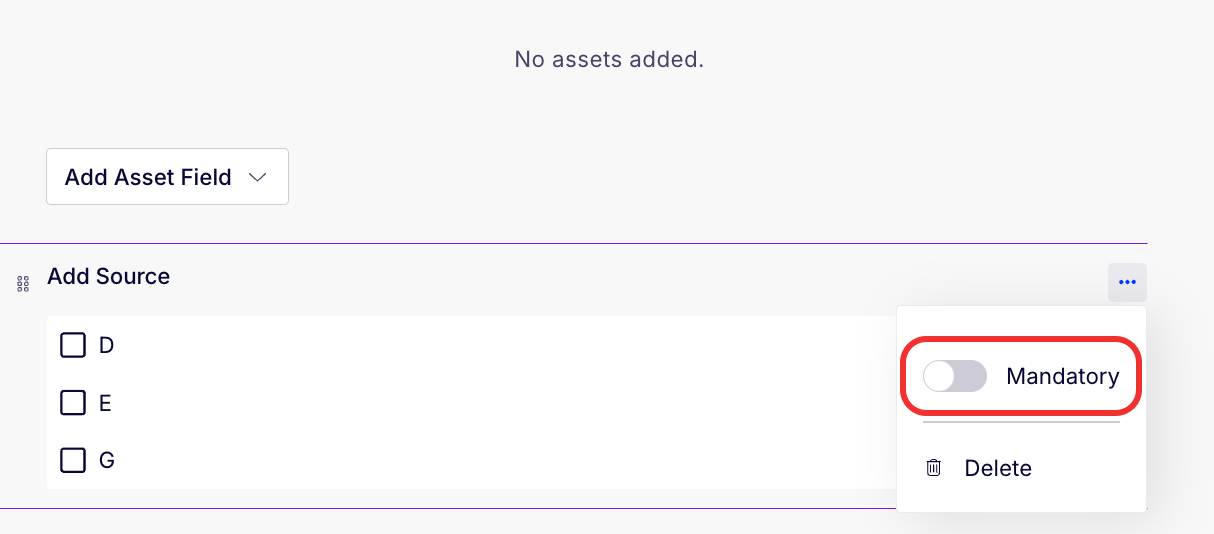Screen dimensions: 1214x534
Task: Select the E option label text
Action: click(105, 403)
